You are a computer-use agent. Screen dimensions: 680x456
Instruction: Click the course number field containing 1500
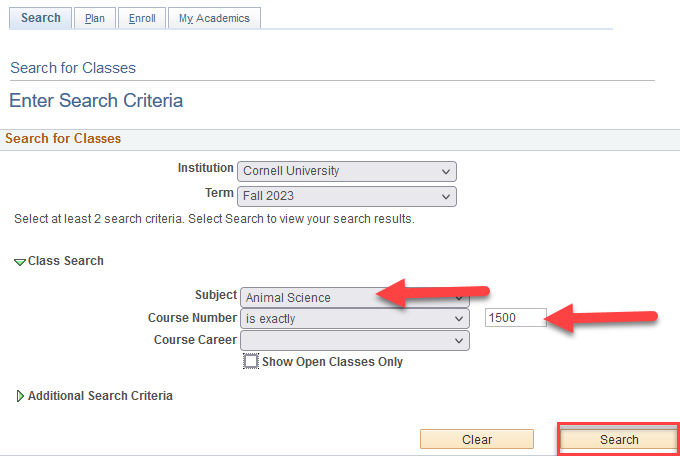click(515, 318)
